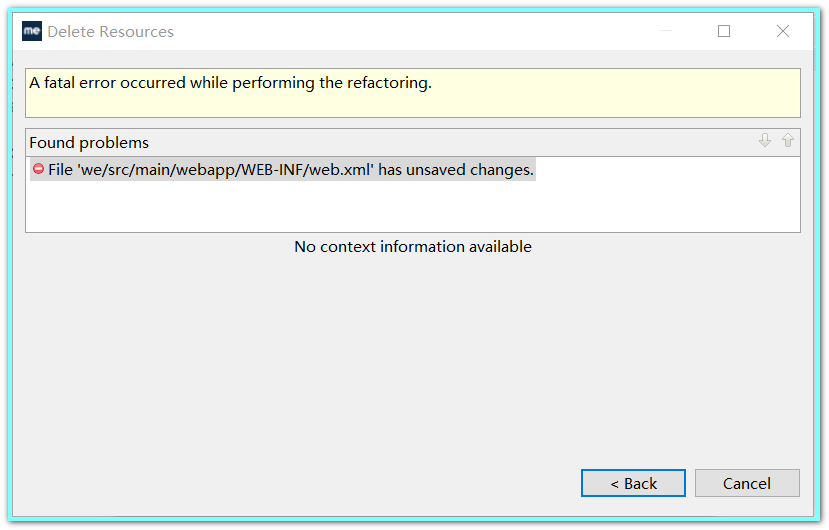Click 'No context information available' label
Screen dimensions: 829x530
[x=412, y=246]
